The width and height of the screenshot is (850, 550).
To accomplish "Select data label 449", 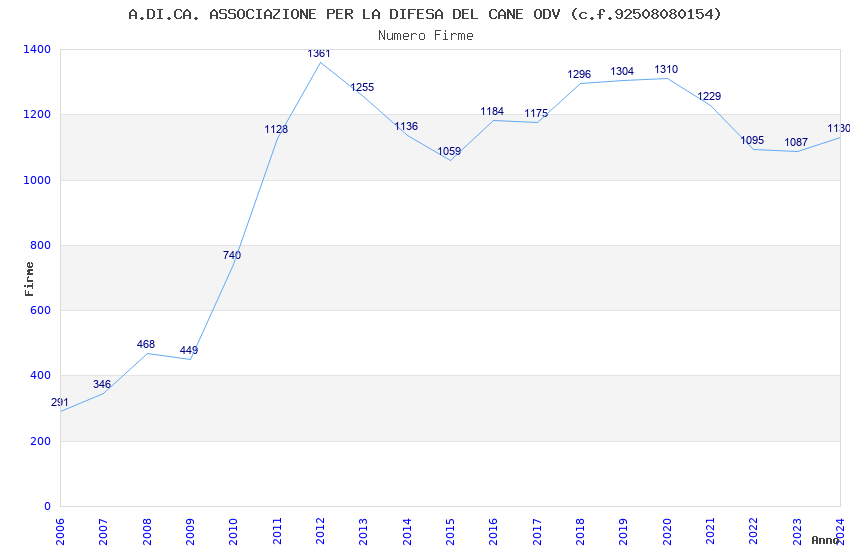I will coord(189,350).
